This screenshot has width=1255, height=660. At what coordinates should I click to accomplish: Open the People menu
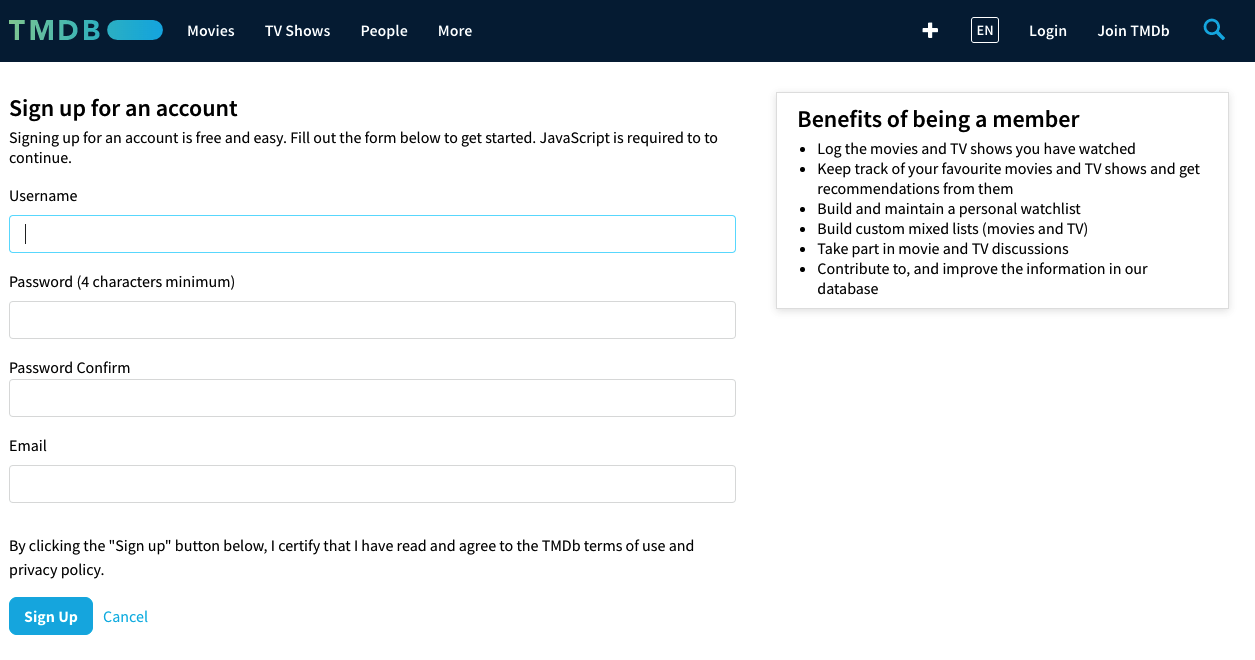(x=384, y=31)
